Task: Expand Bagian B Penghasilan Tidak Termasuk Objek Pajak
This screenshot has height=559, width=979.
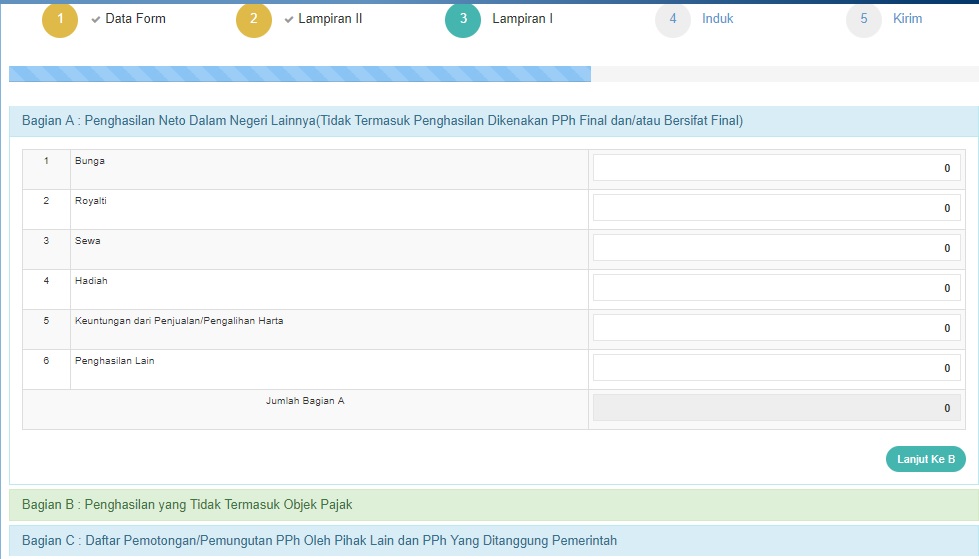Action: pos(187,504)
